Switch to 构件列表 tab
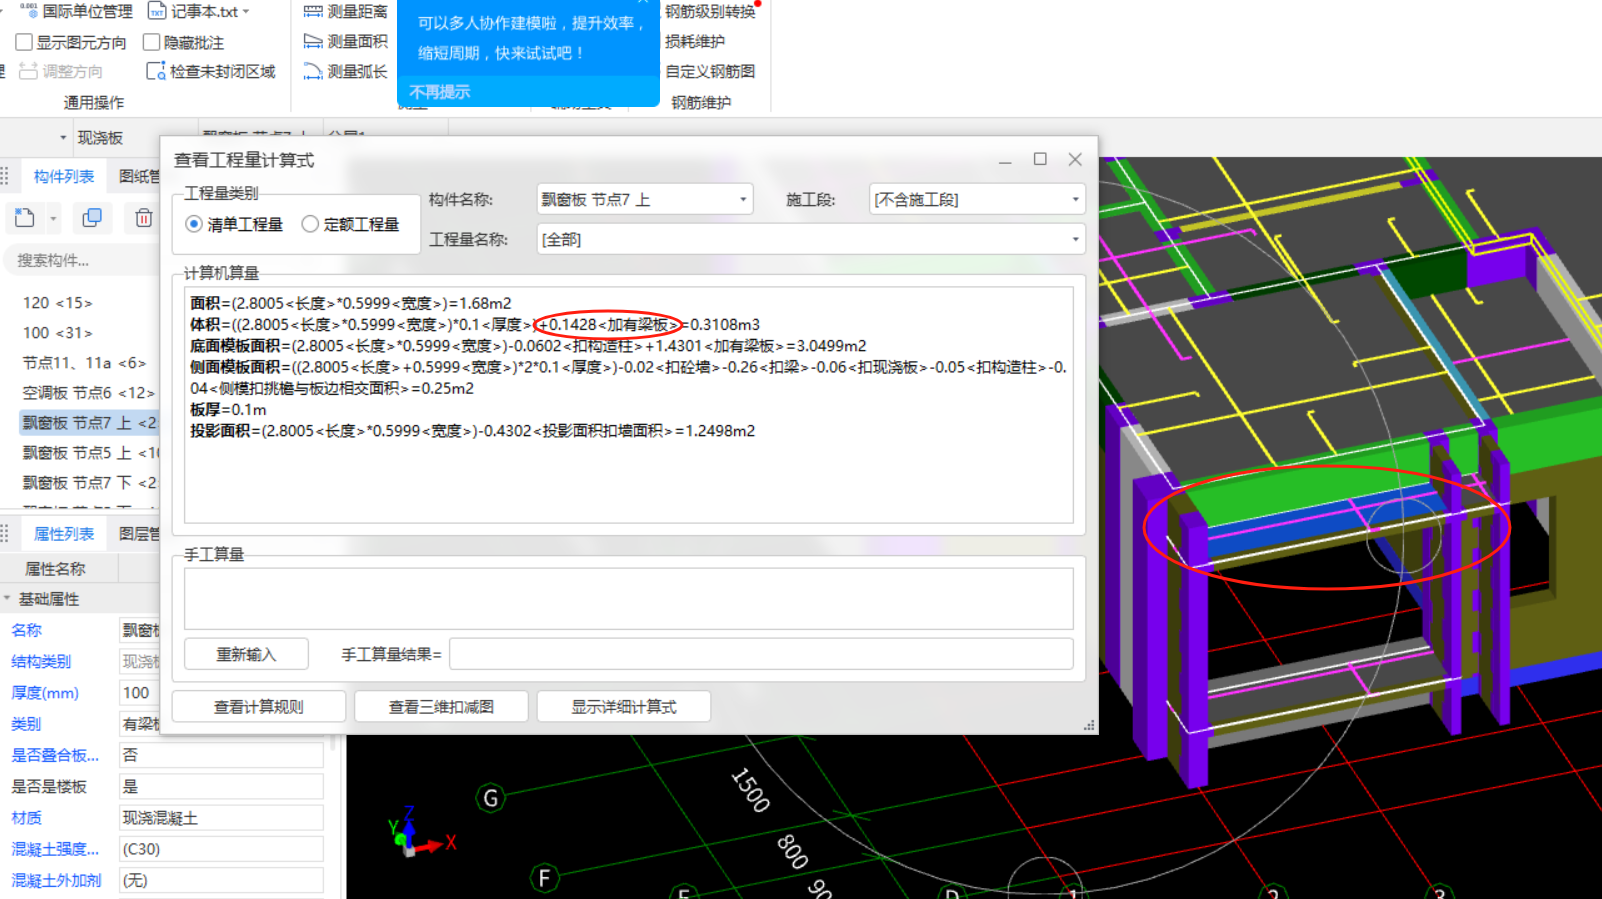The width and height of the screenshot is (1602, 899). point(63,176)
